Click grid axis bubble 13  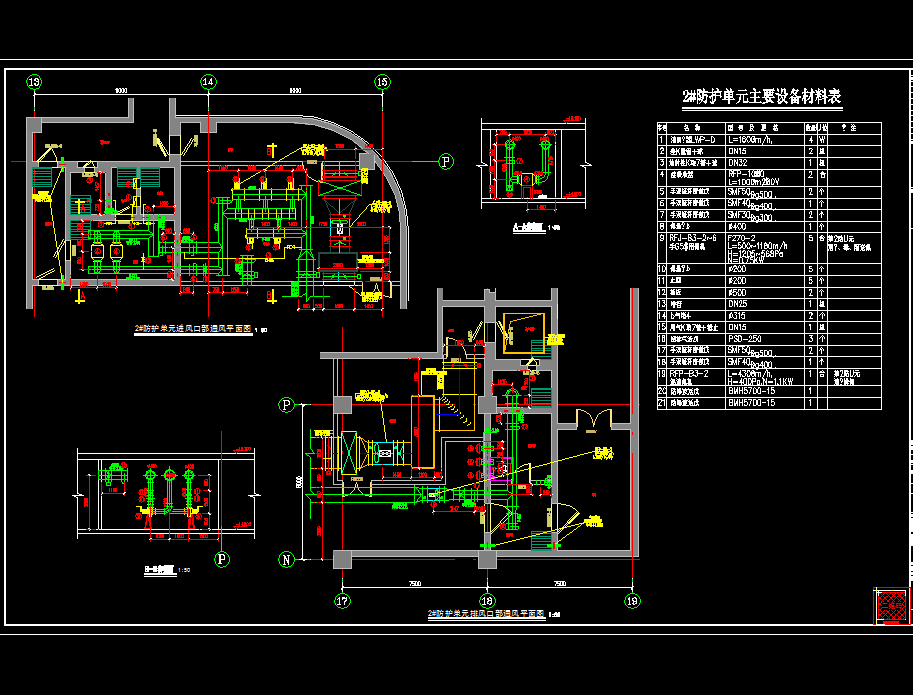point(34,82)
